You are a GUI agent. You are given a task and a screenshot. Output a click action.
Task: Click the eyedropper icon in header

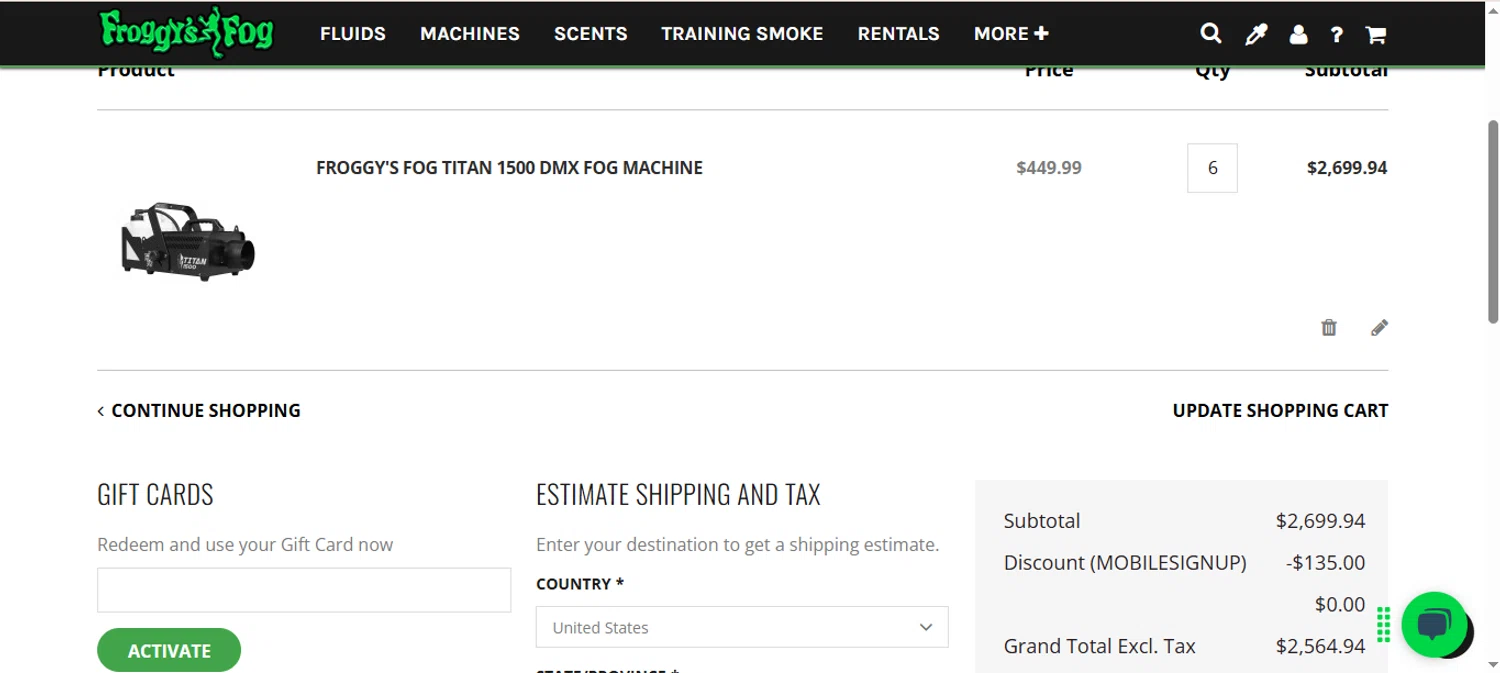pyautogui.click(x=1256, y=34)
